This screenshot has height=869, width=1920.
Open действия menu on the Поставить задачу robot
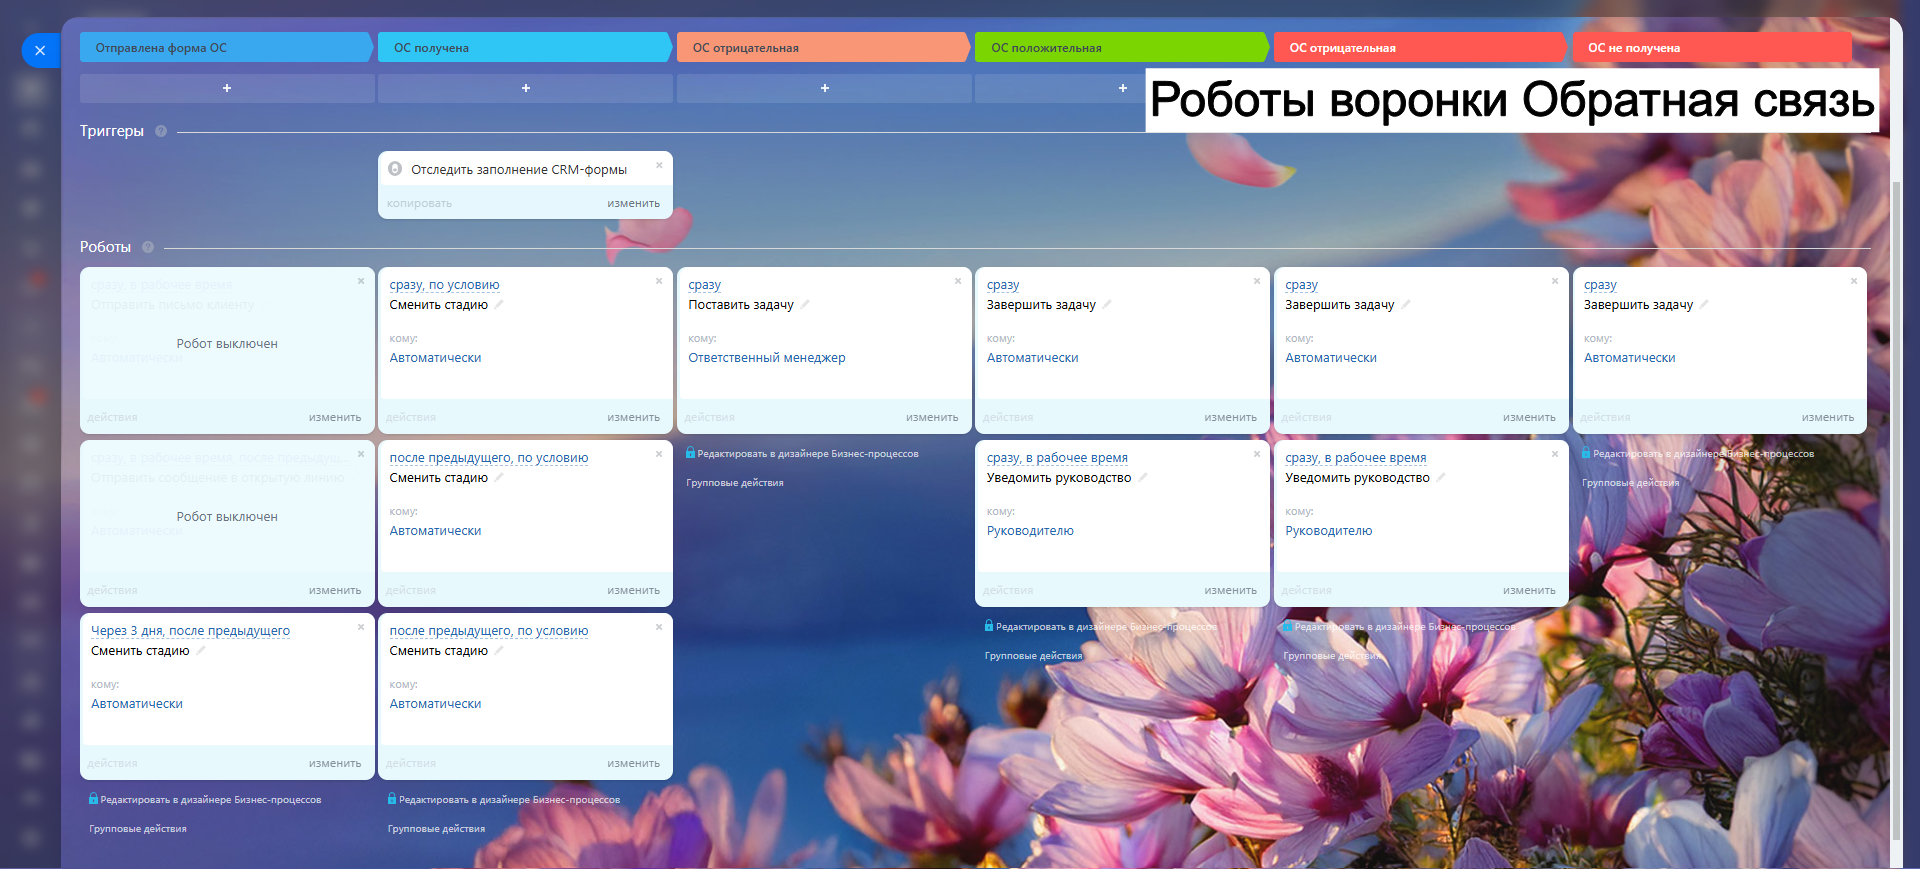click(x=710, y=417)
